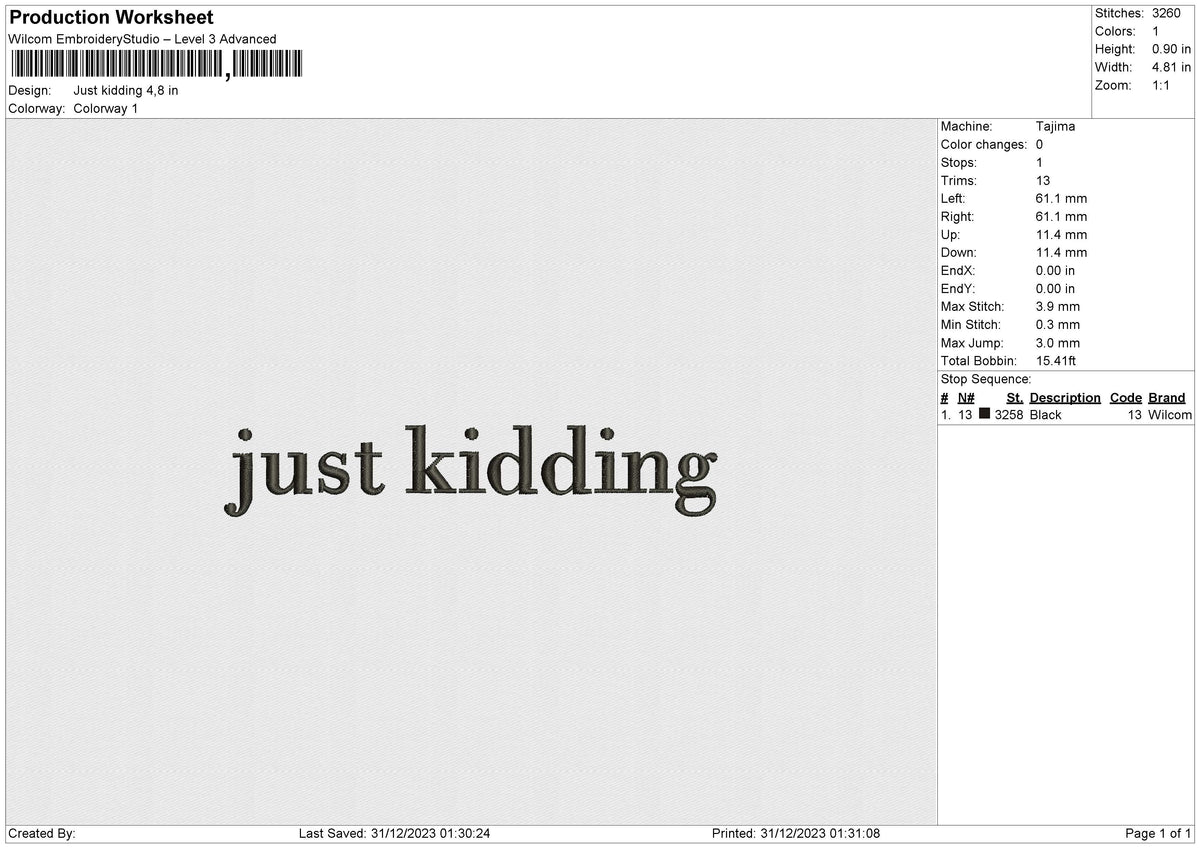Click the Left value 61.1 mm
The image size is (1200, 848).
[1061, 198]
